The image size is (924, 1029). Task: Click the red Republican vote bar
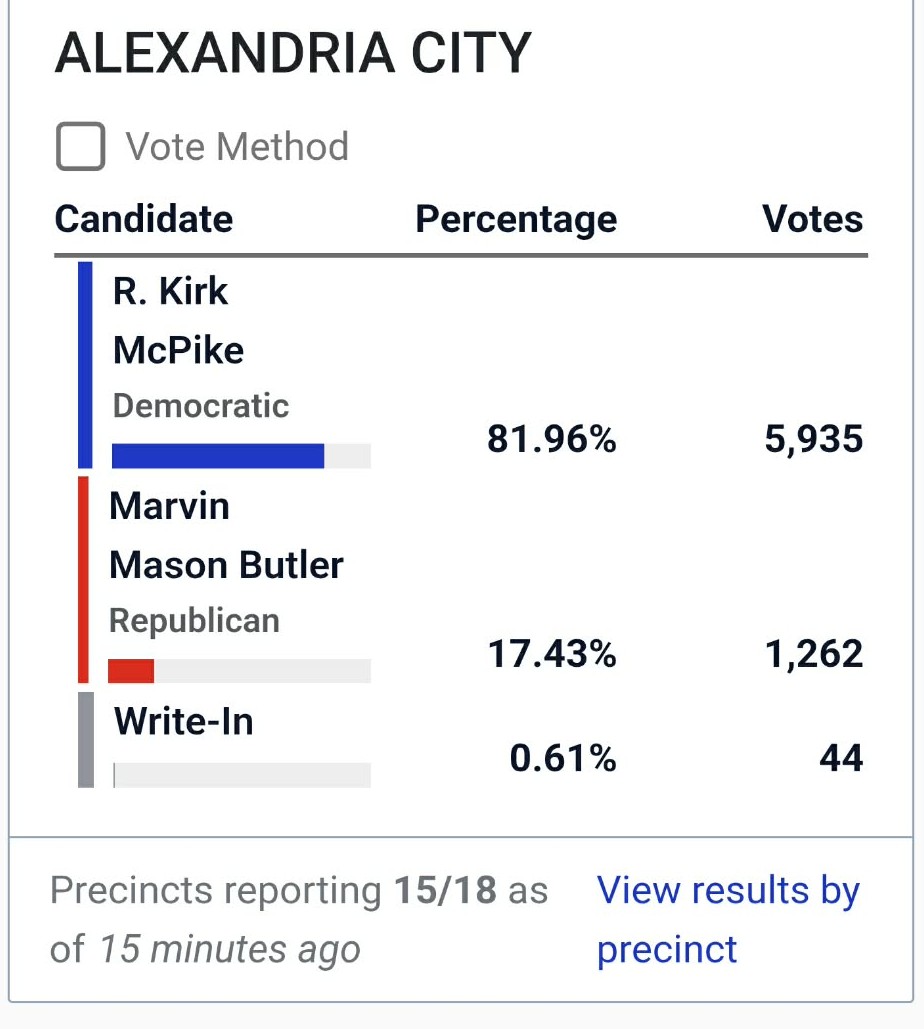[131, 671]
